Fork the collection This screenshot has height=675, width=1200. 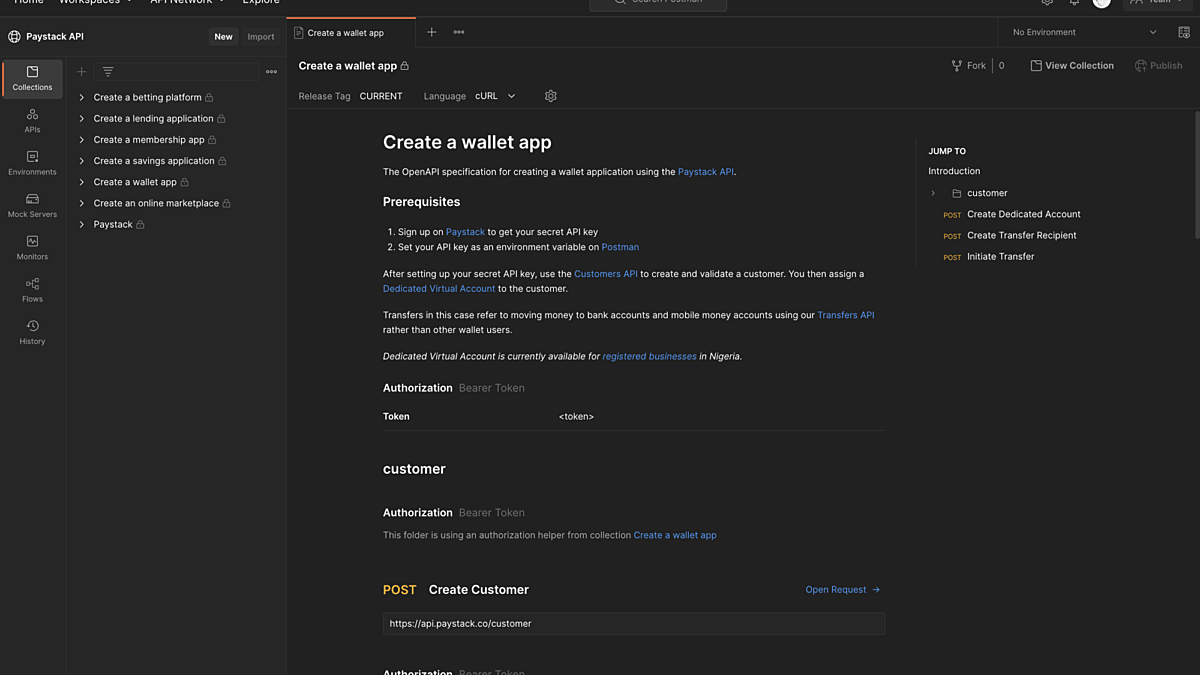tap(968, 66)
